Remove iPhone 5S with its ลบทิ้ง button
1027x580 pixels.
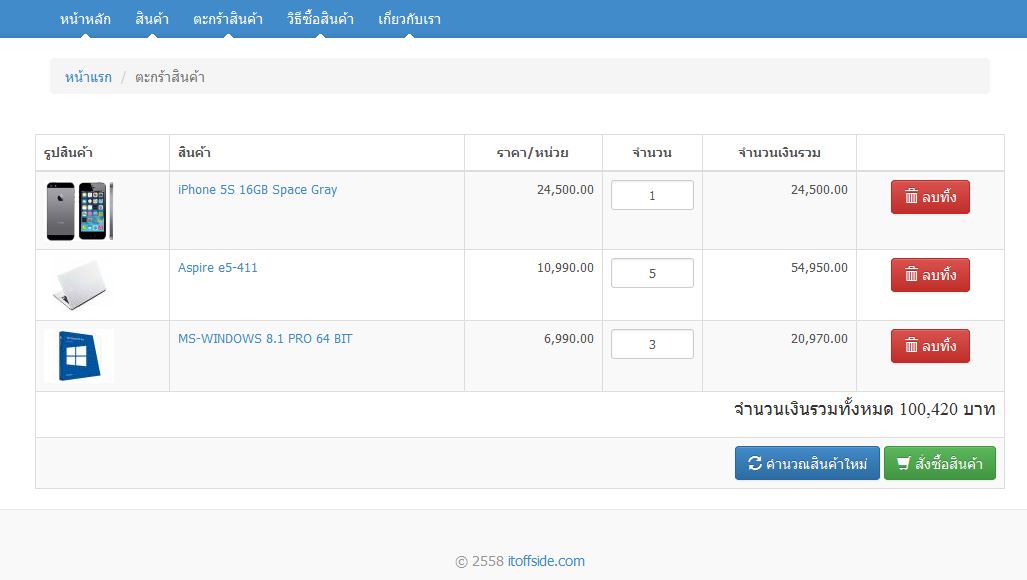pyautogui.click(x=930, y=197)
